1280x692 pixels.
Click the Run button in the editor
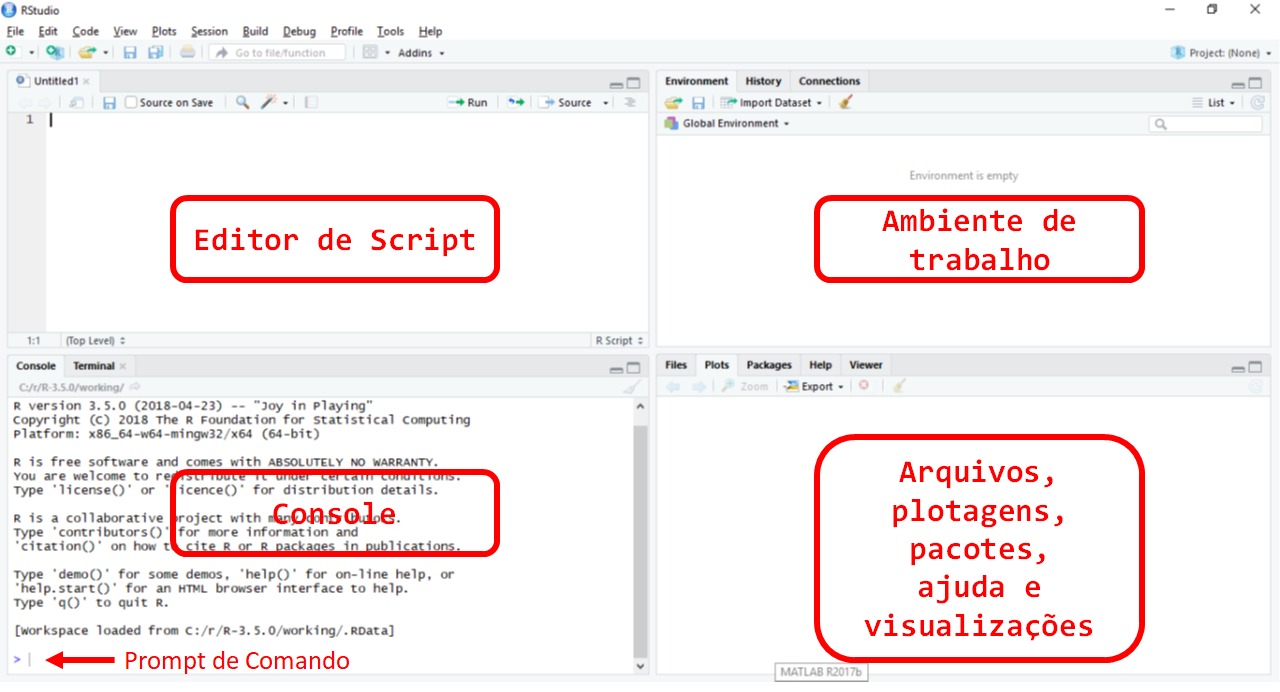468,102
